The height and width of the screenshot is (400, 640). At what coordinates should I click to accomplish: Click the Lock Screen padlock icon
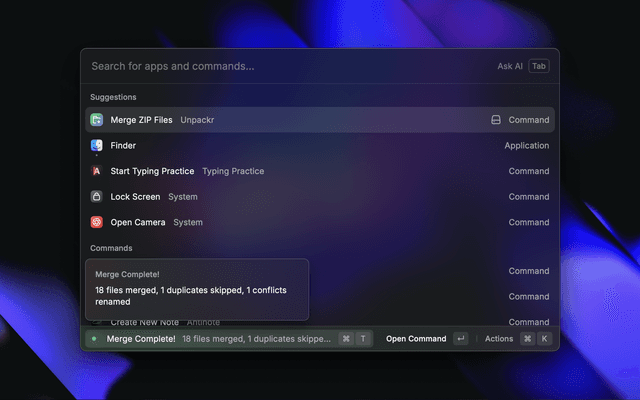coord(97,197)
